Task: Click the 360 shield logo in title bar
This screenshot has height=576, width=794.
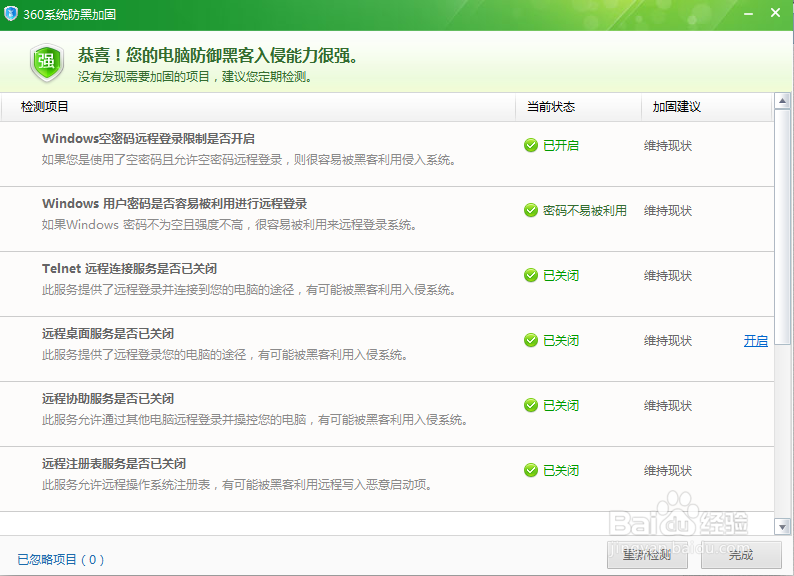Action: pos(11,14)
